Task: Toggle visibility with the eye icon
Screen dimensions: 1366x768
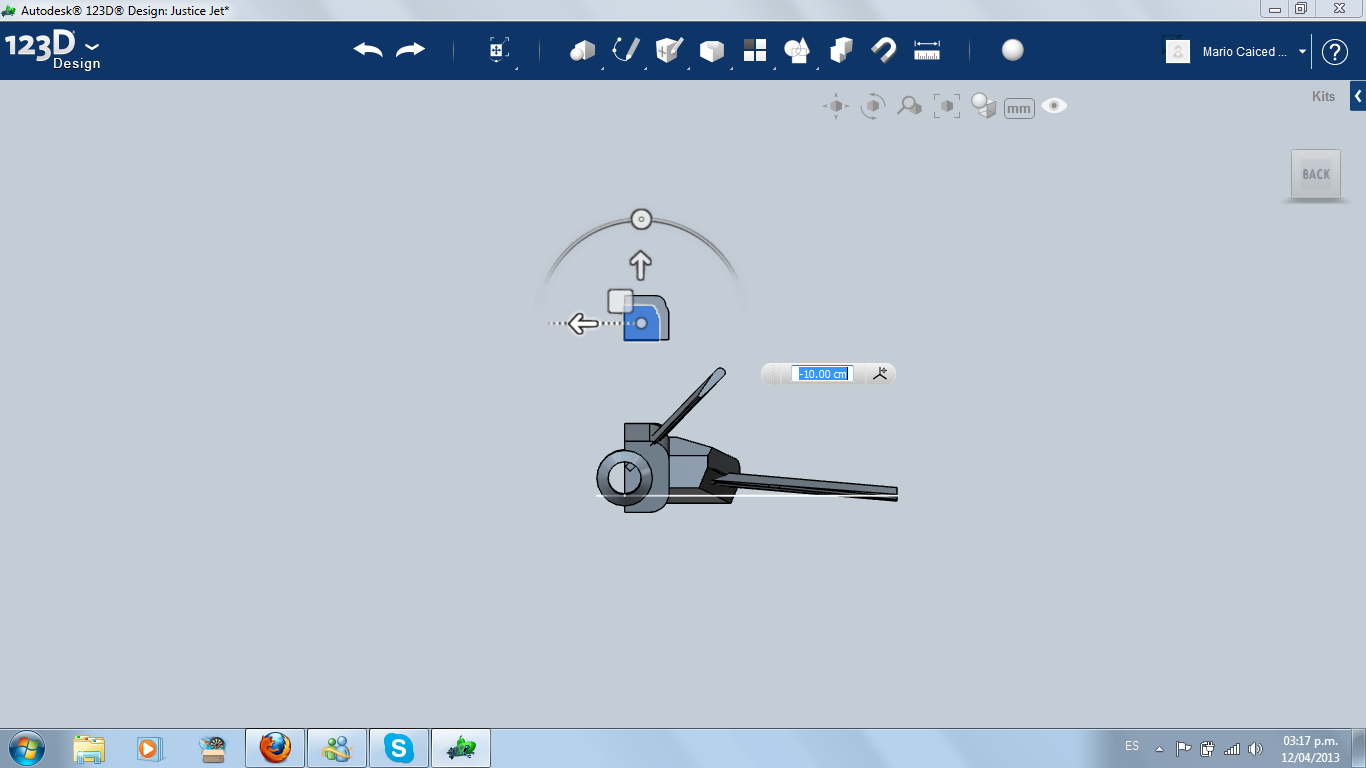Action: point(1054,106)
